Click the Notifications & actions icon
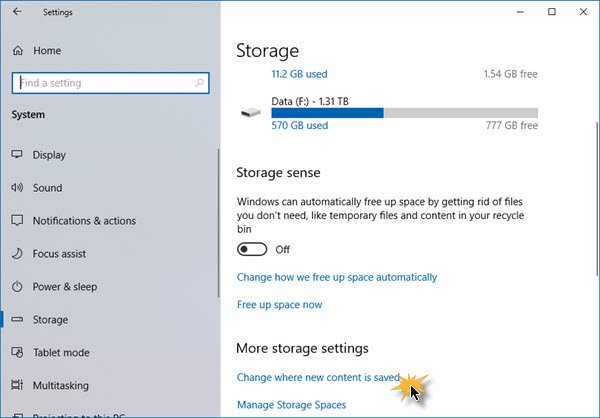The image size is (600, 418). (x=17, y=221)
